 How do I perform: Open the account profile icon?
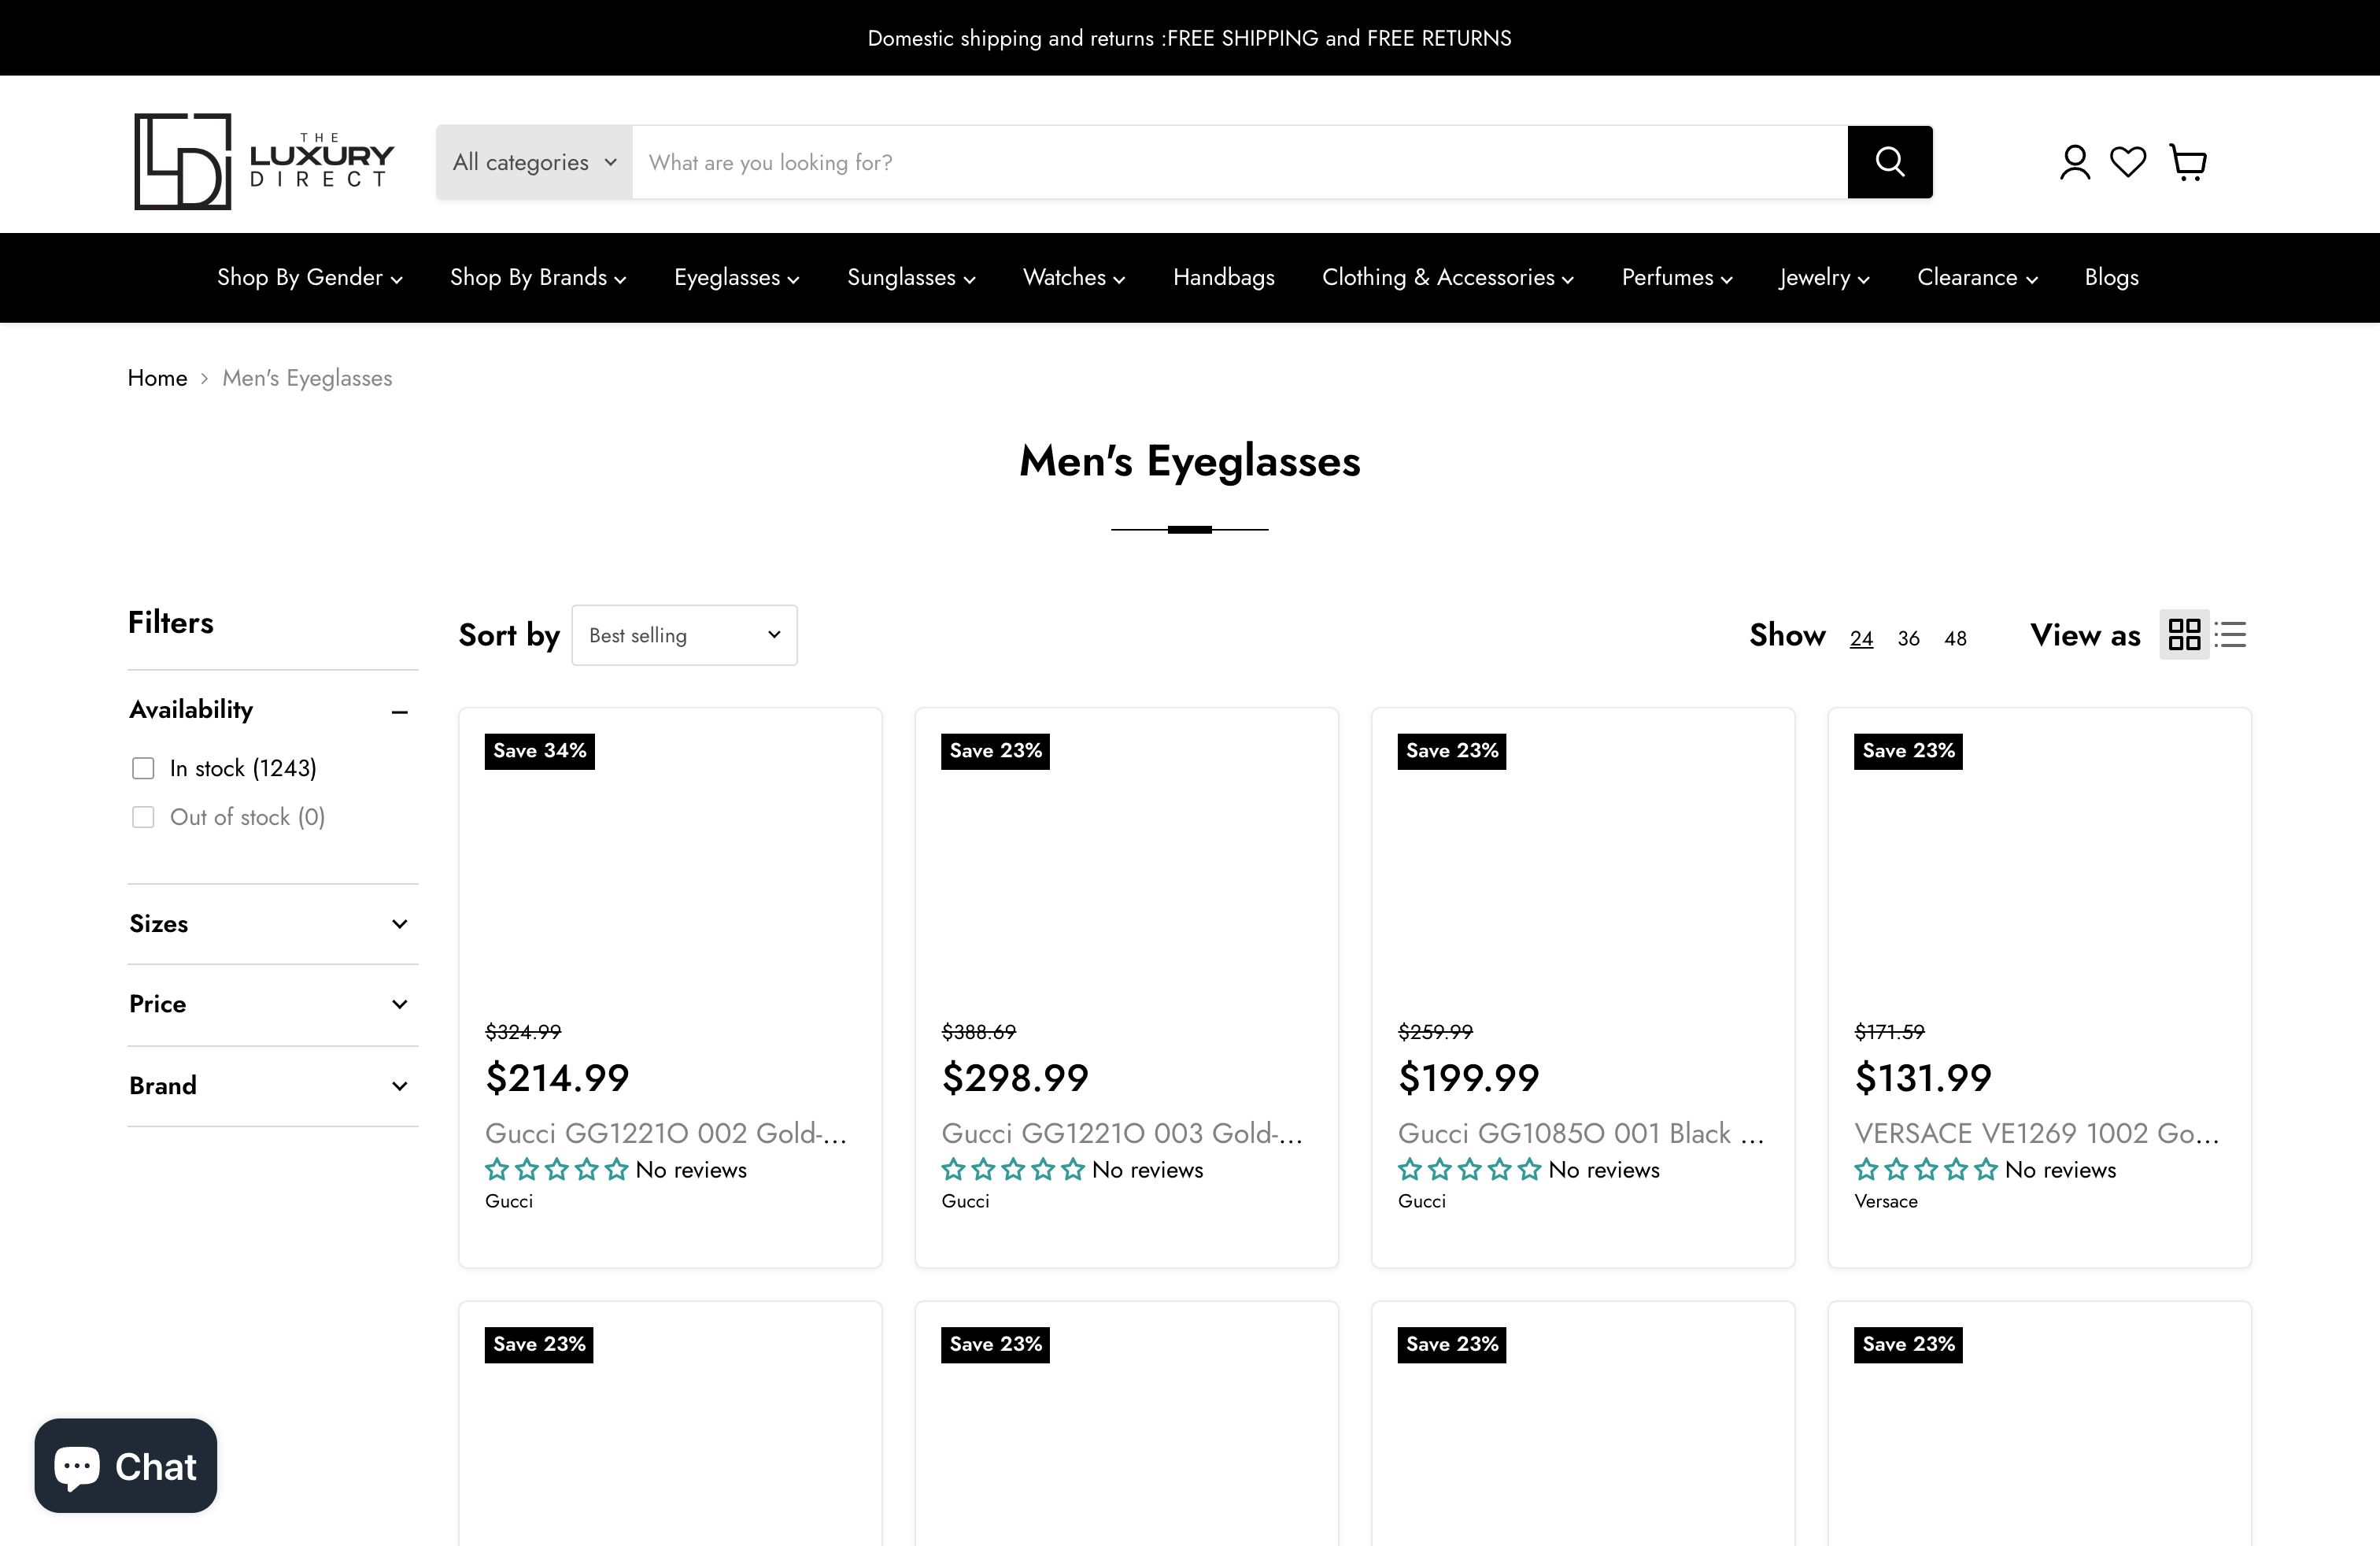click(x=2074, y=161)
